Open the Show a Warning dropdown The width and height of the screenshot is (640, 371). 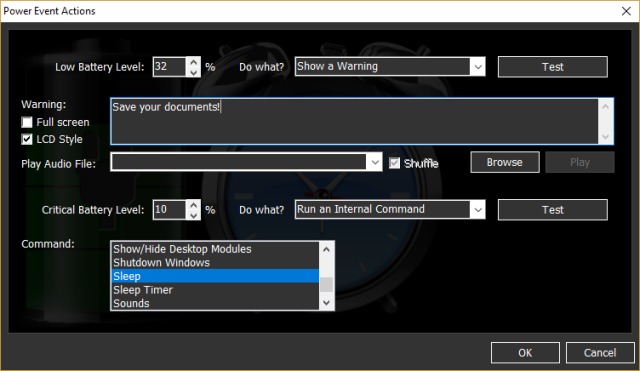[478, 67]
